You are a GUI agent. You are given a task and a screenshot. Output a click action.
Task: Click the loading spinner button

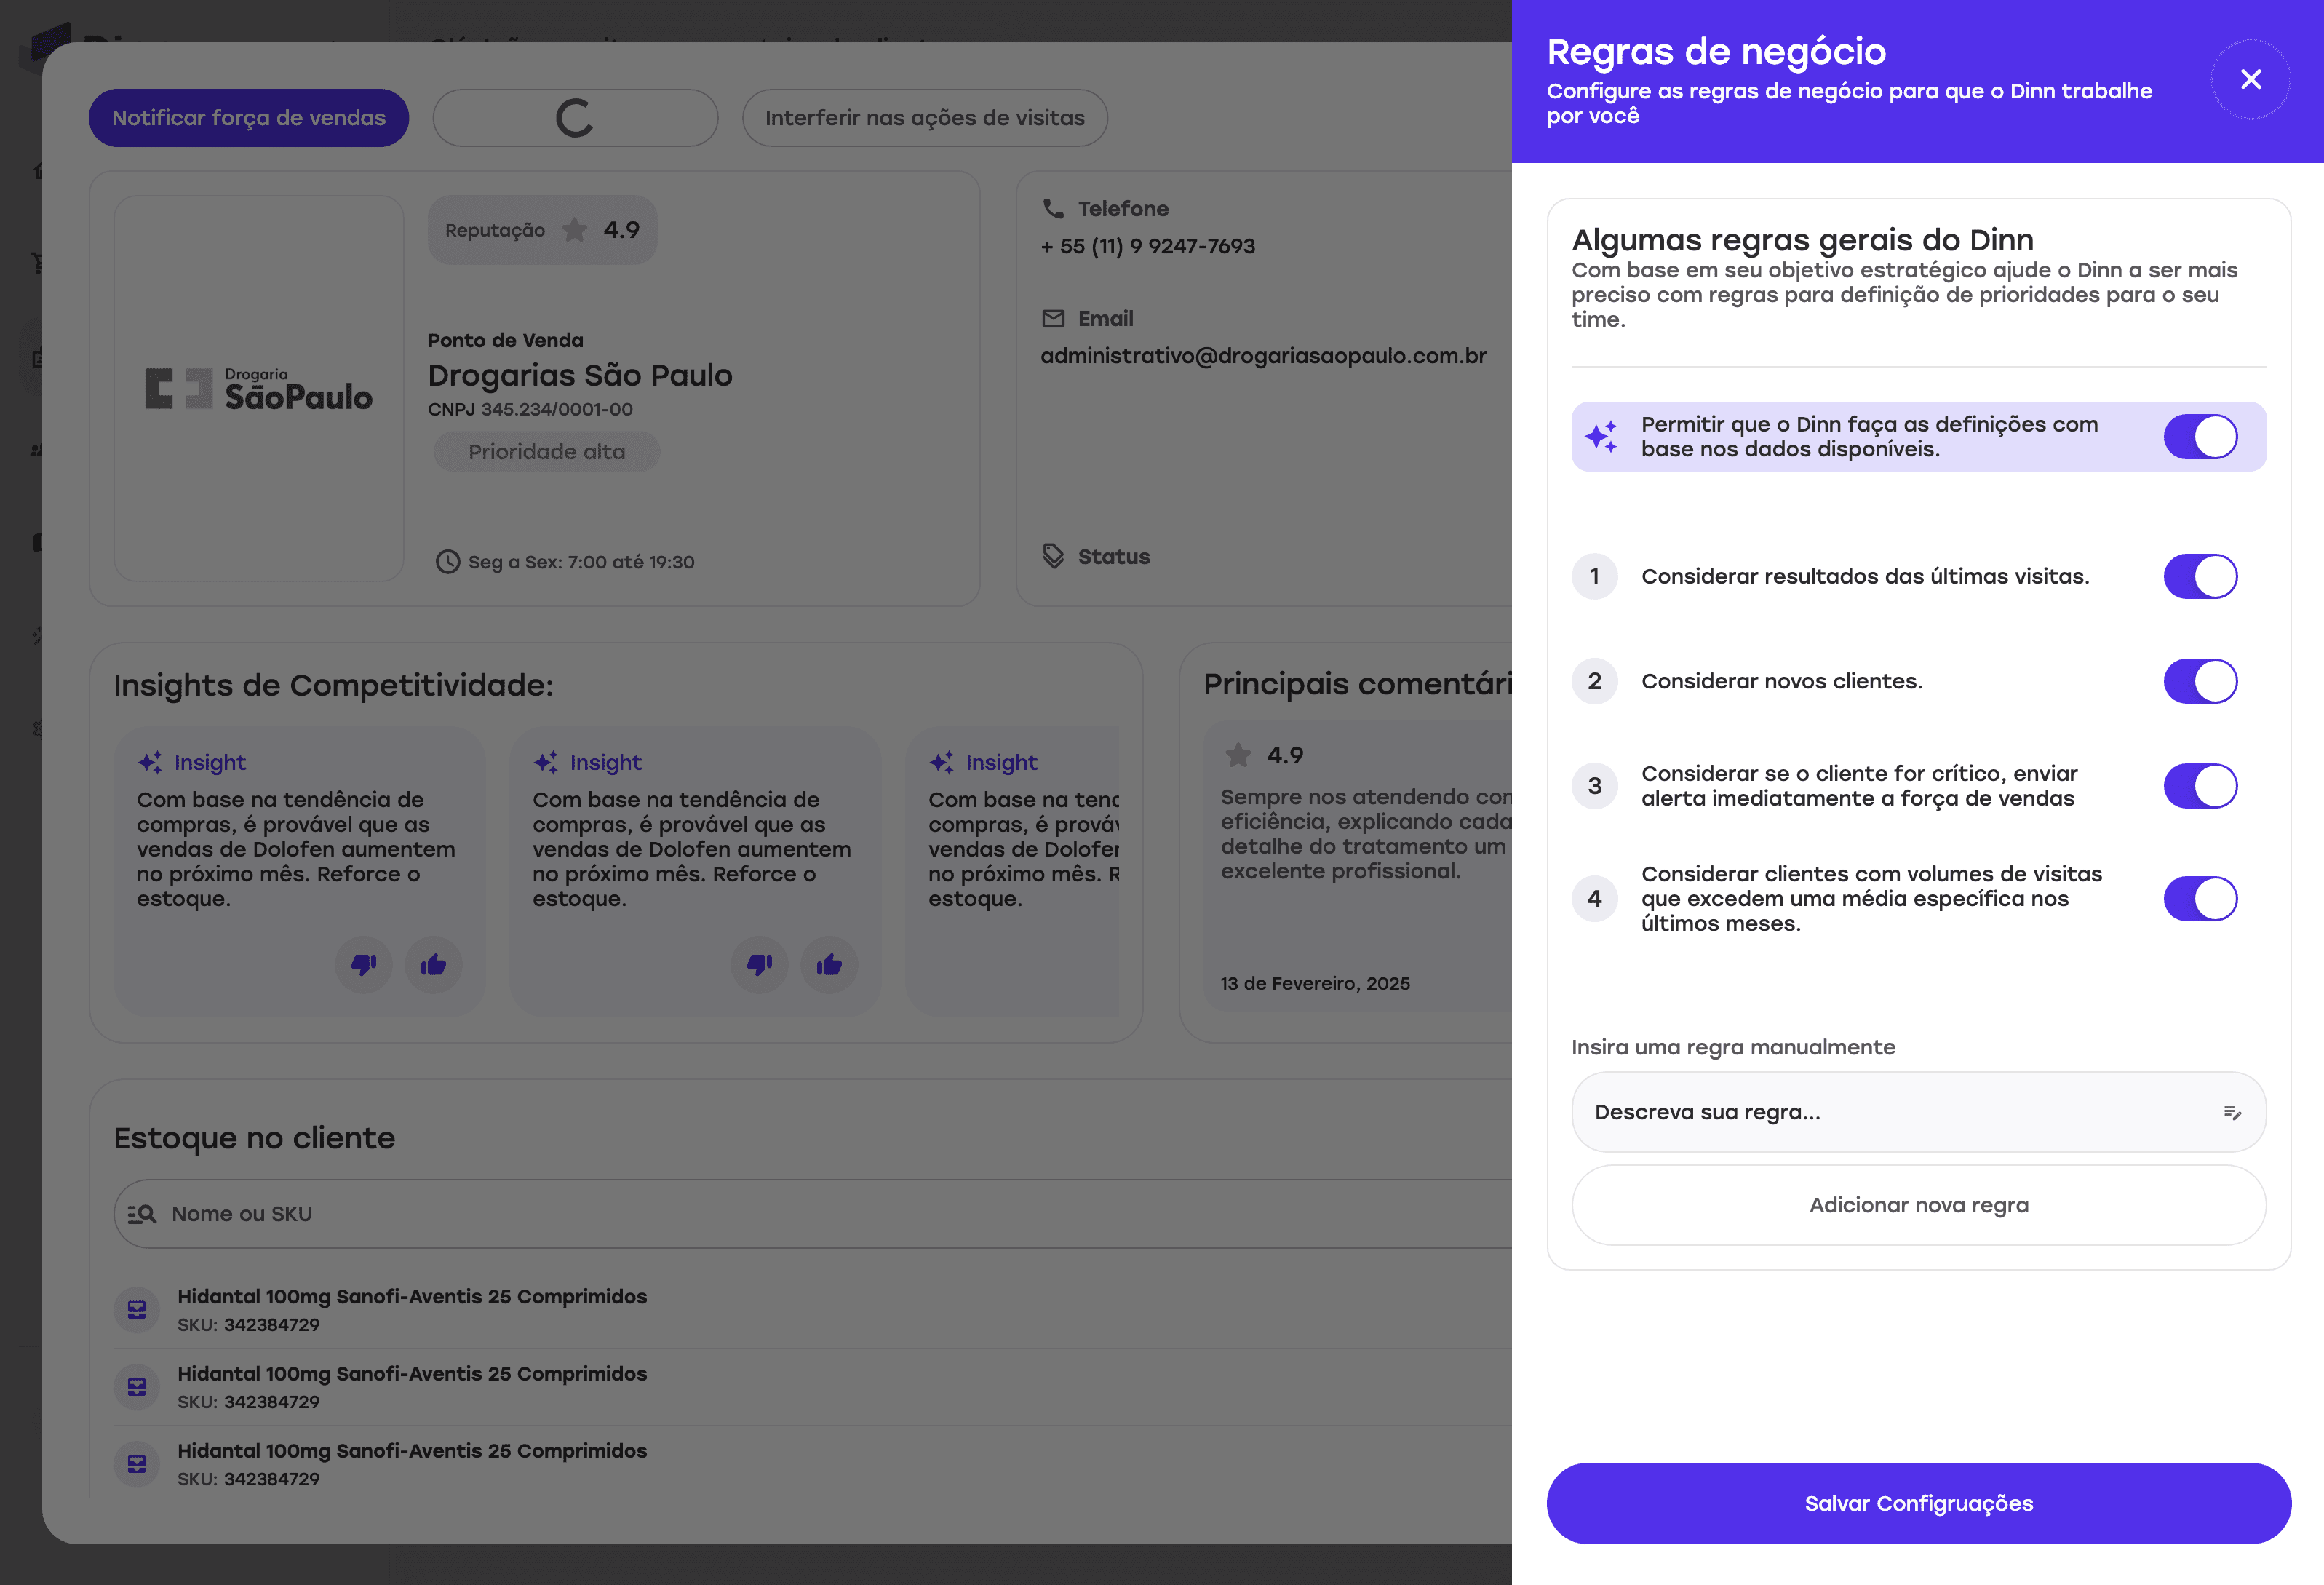click(575, 118)
